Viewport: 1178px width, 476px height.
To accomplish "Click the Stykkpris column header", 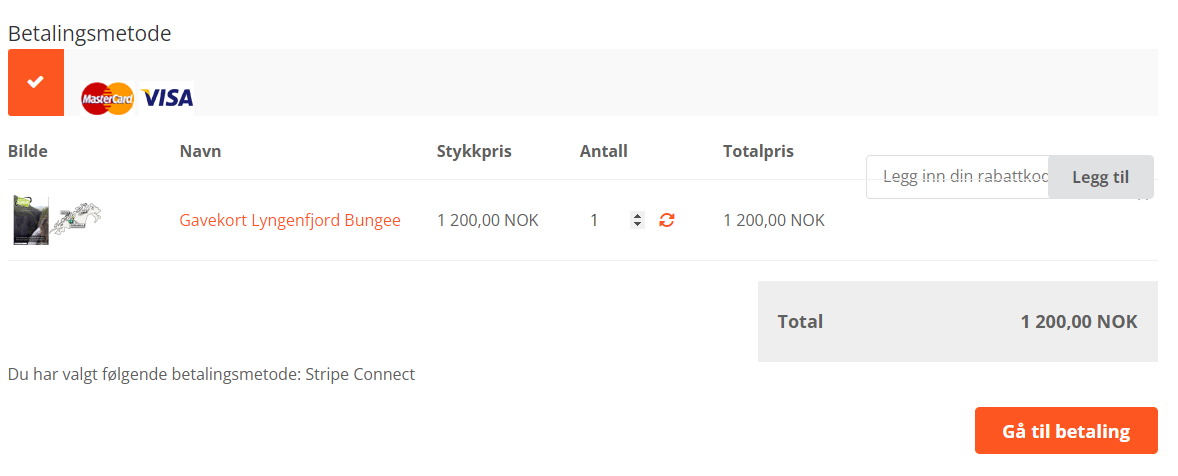I will [x=474, y=152].
